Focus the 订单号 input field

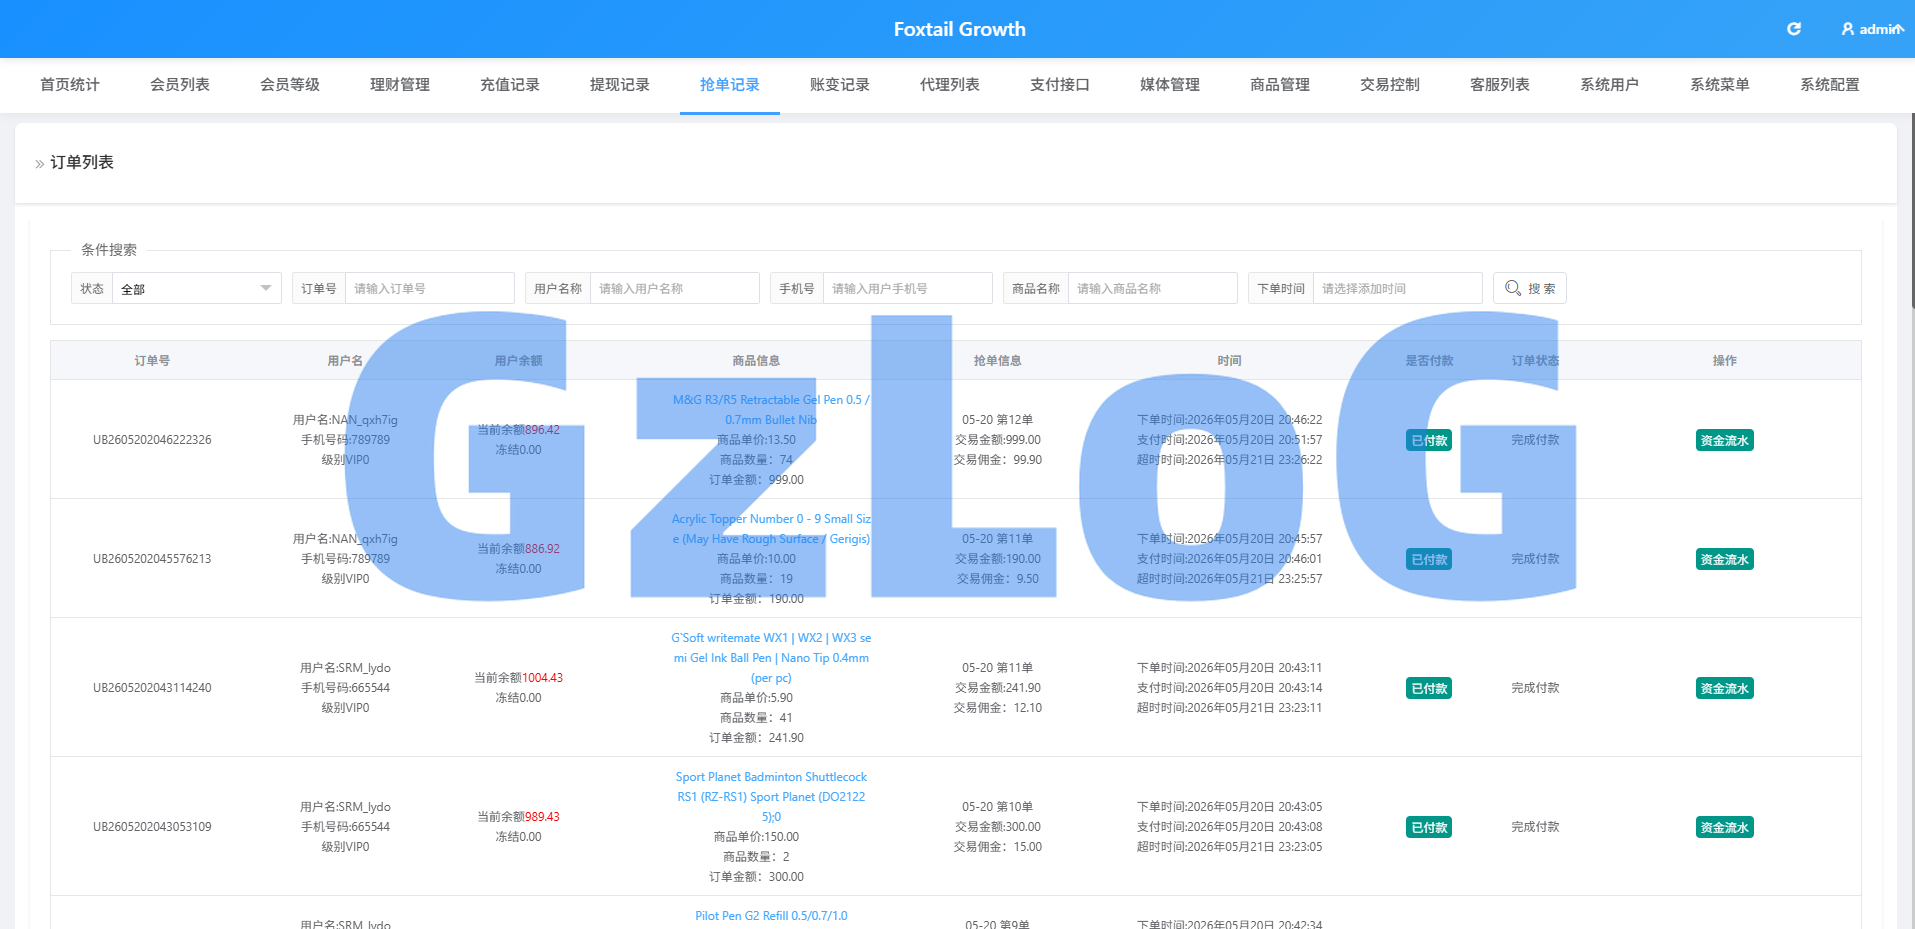[x=429, y=288]
